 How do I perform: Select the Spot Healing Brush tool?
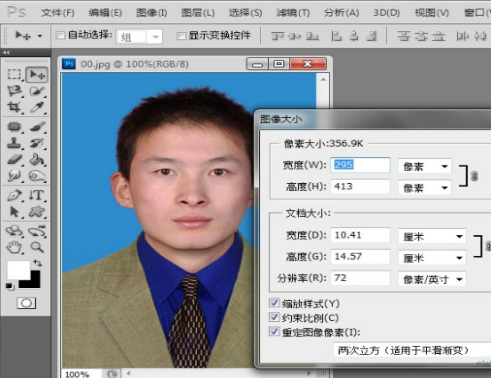14,127
